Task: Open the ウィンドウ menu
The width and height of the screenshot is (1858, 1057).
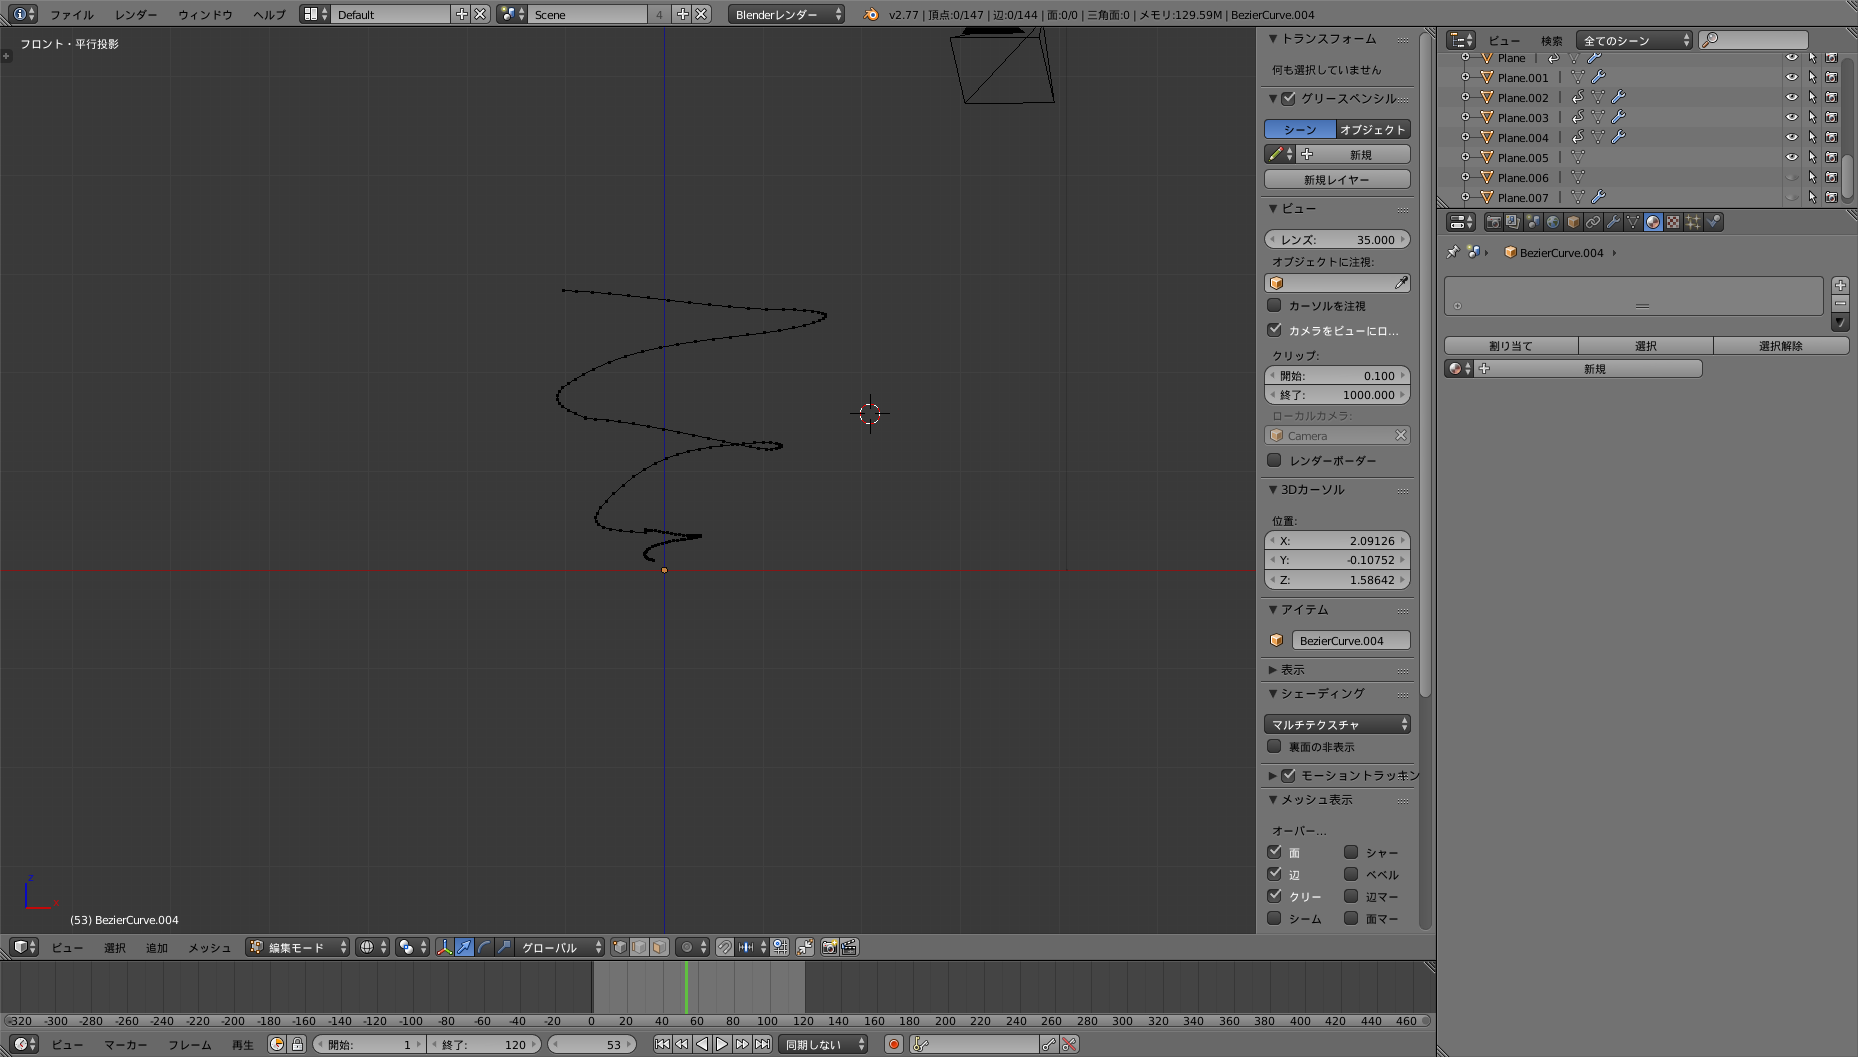Action: [x=205, y=14]
